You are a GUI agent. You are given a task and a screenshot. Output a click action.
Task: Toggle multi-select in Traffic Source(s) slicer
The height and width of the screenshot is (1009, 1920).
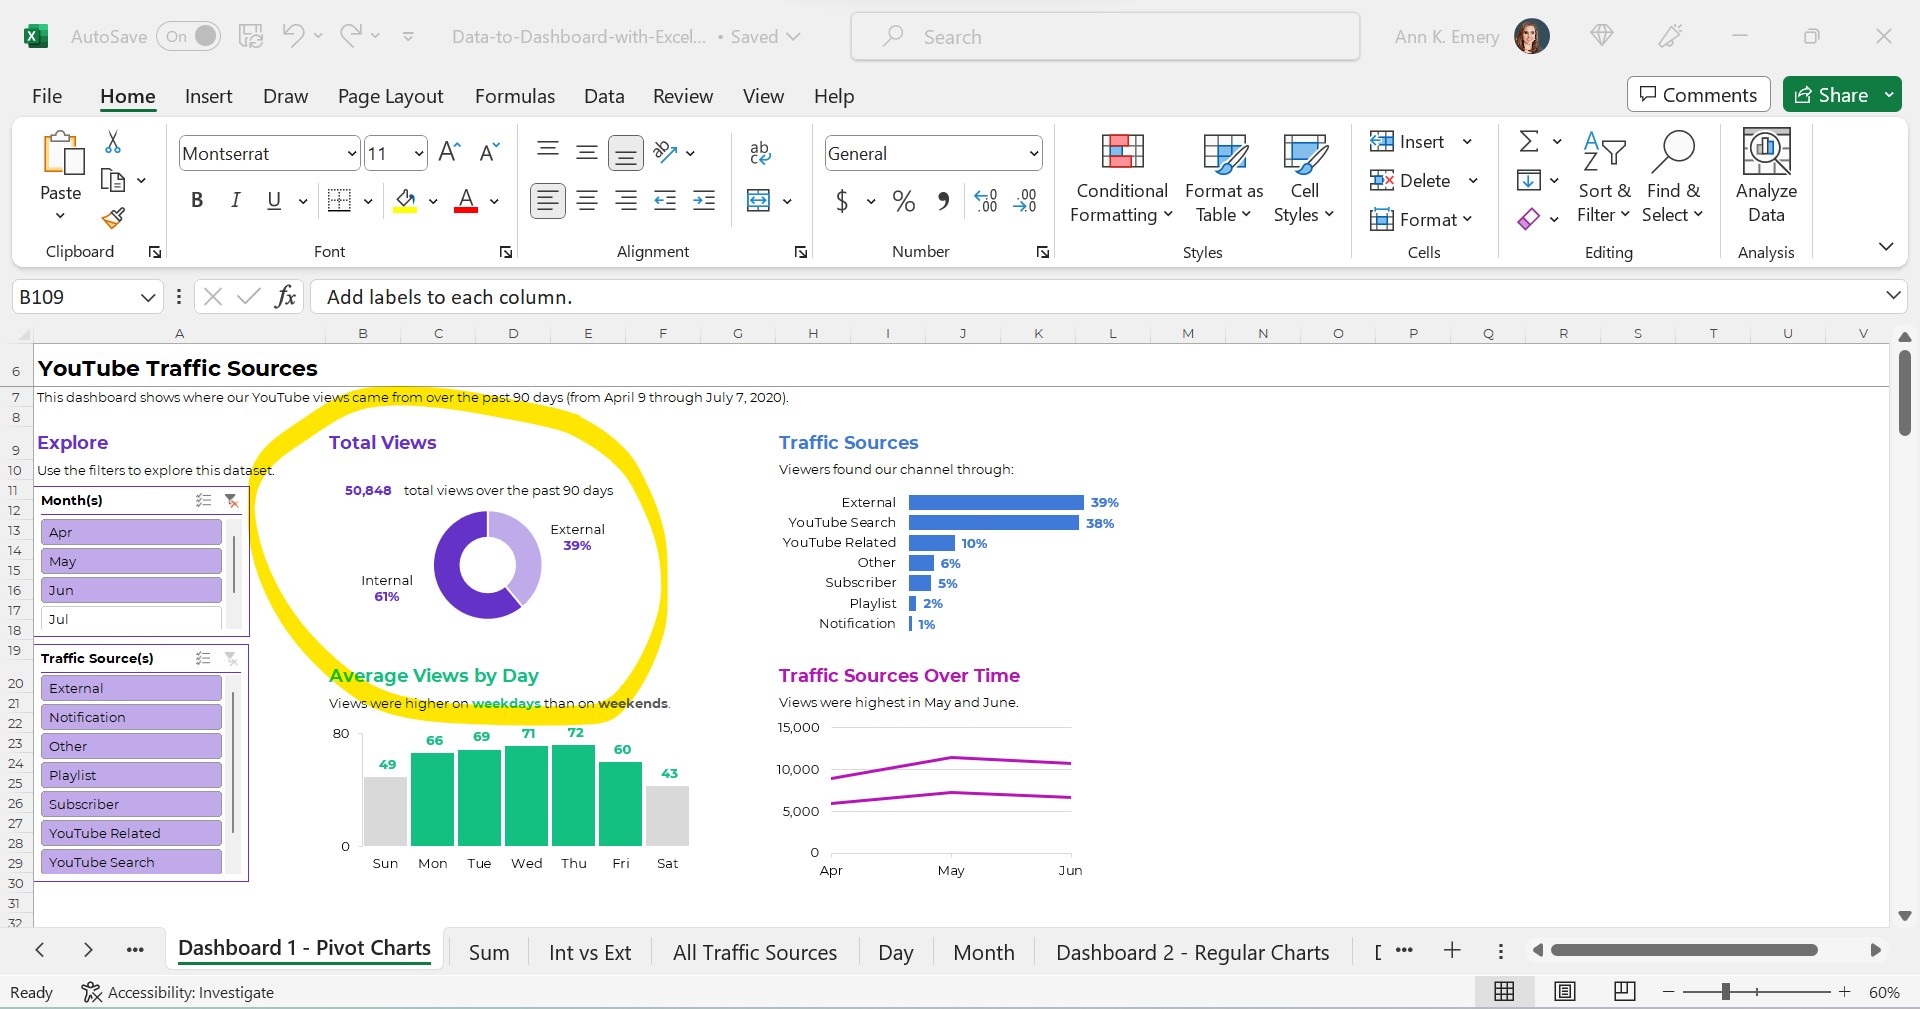(x=203, y=658)
